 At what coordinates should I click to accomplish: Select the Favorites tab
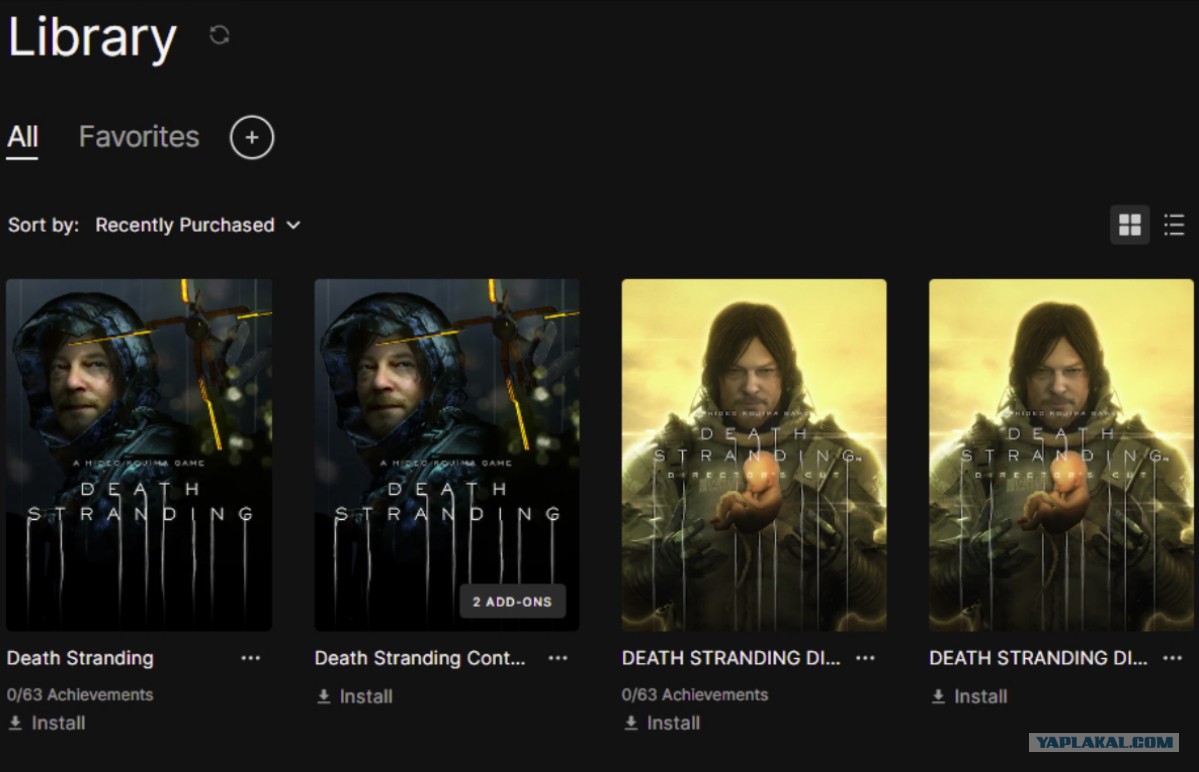coord(139,137)
